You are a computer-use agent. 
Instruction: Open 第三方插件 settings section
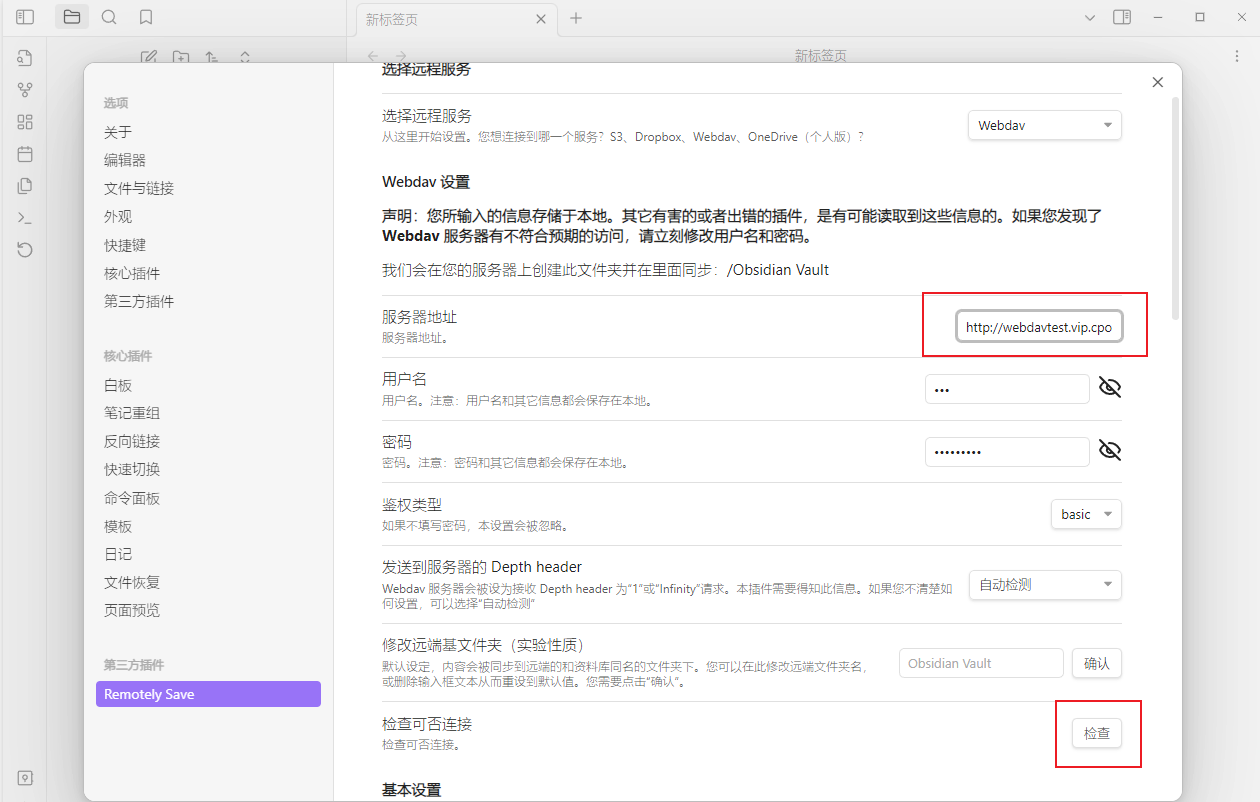(x=139, y=301)
